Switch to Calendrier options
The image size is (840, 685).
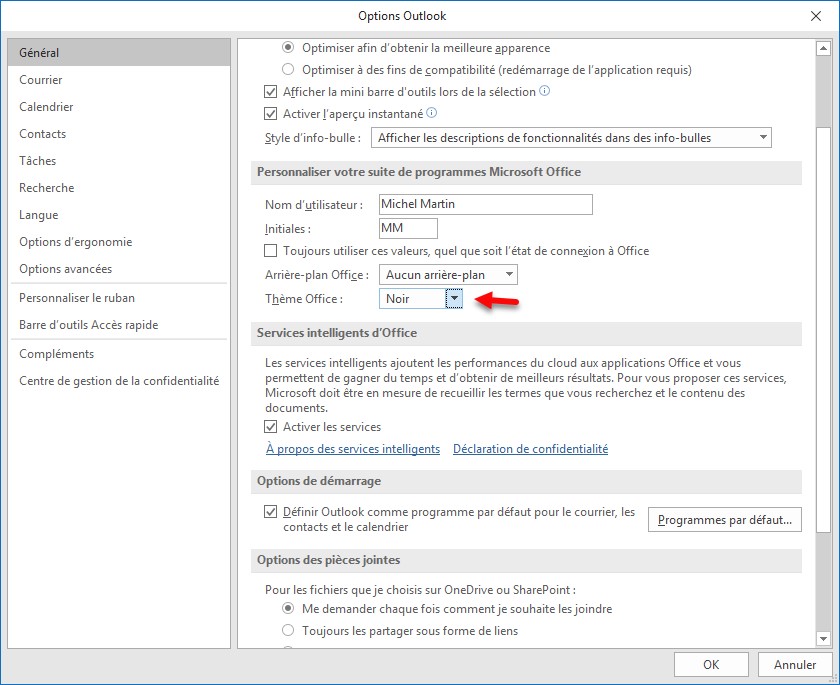[x=119, y=107]
